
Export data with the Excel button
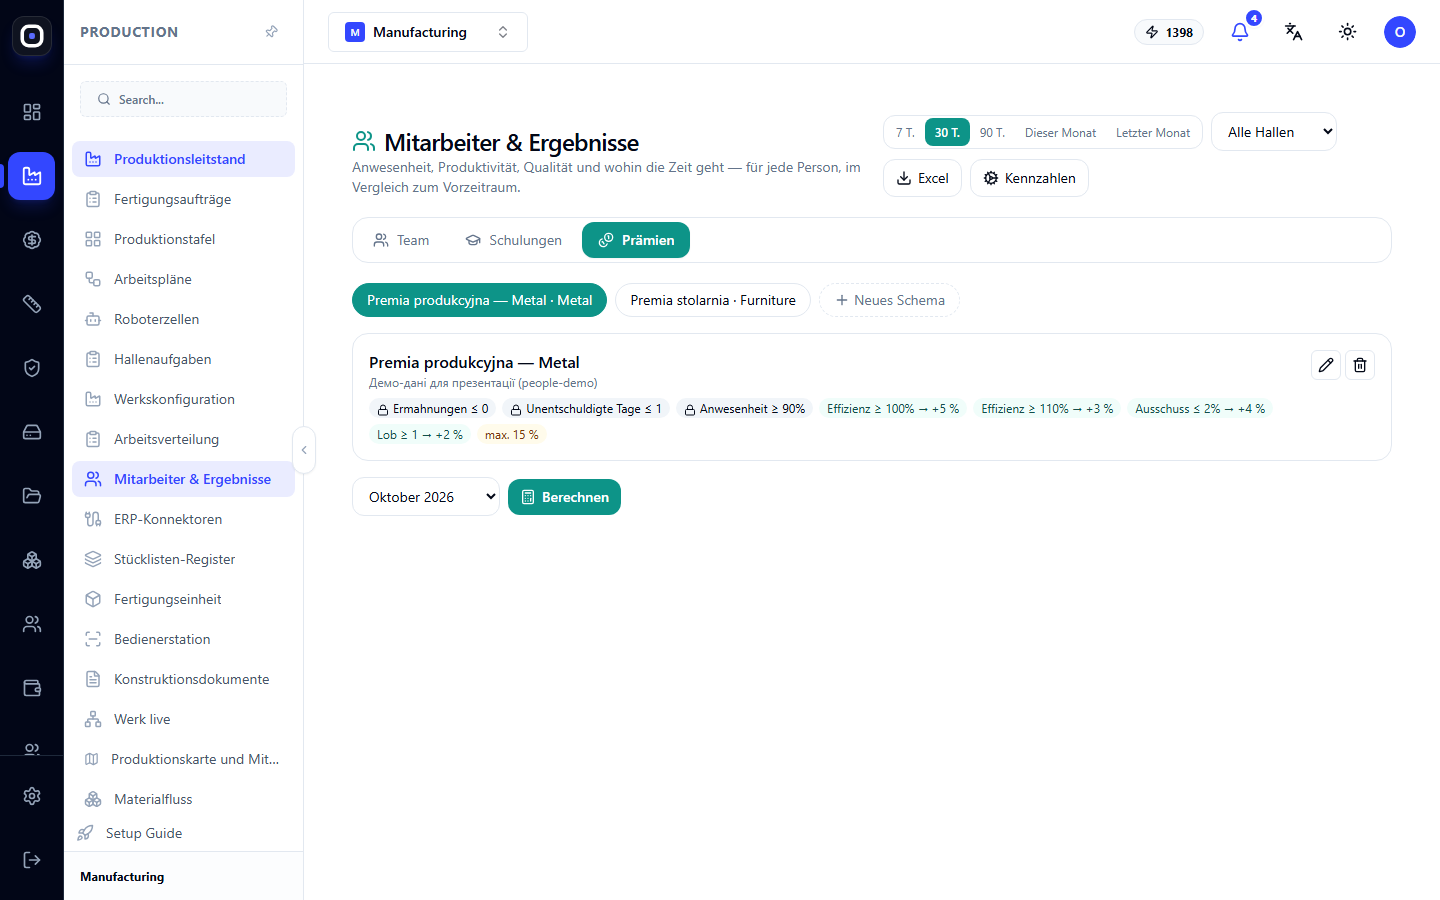pyautogui.click(x=922, y=178)
